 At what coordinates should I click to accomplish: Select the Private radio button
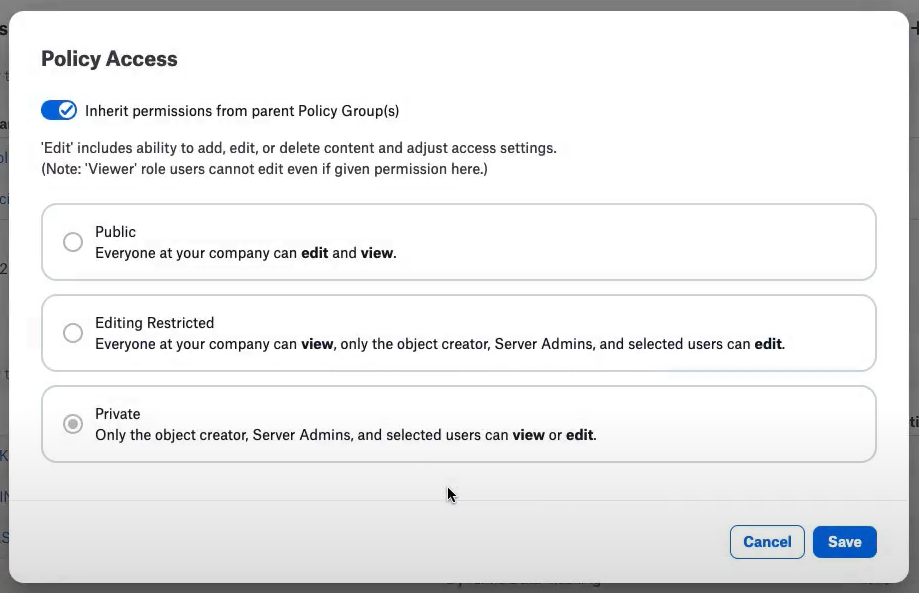click(73, 424)
